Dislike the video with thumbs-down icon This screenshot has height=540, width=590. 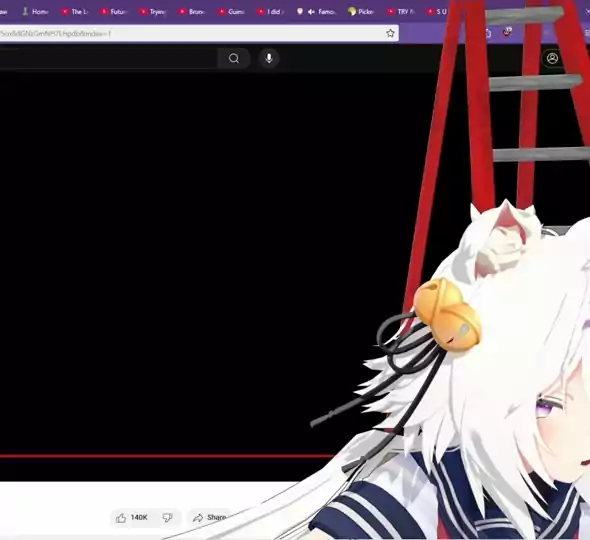click(168, 518)
